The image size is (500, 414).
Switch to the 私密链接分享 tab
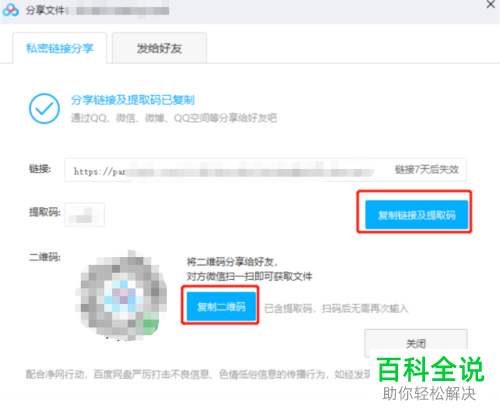coord(60,48)
